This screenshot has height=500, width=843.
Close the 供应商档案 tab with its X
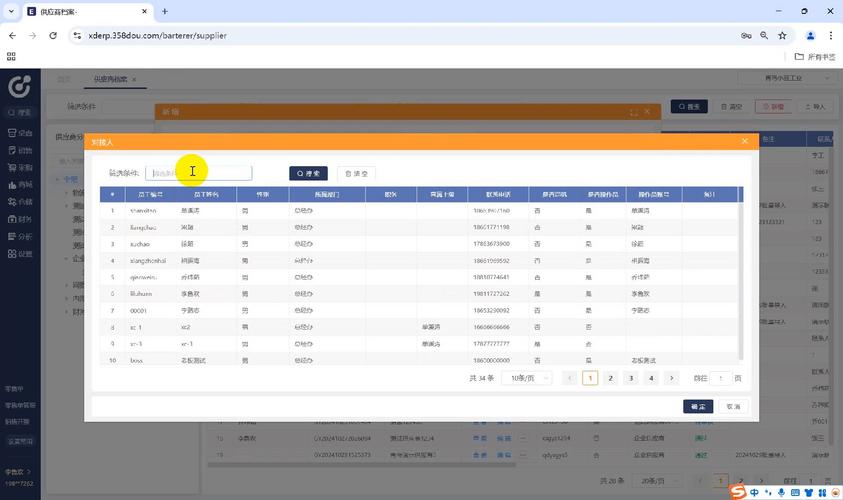134,79
